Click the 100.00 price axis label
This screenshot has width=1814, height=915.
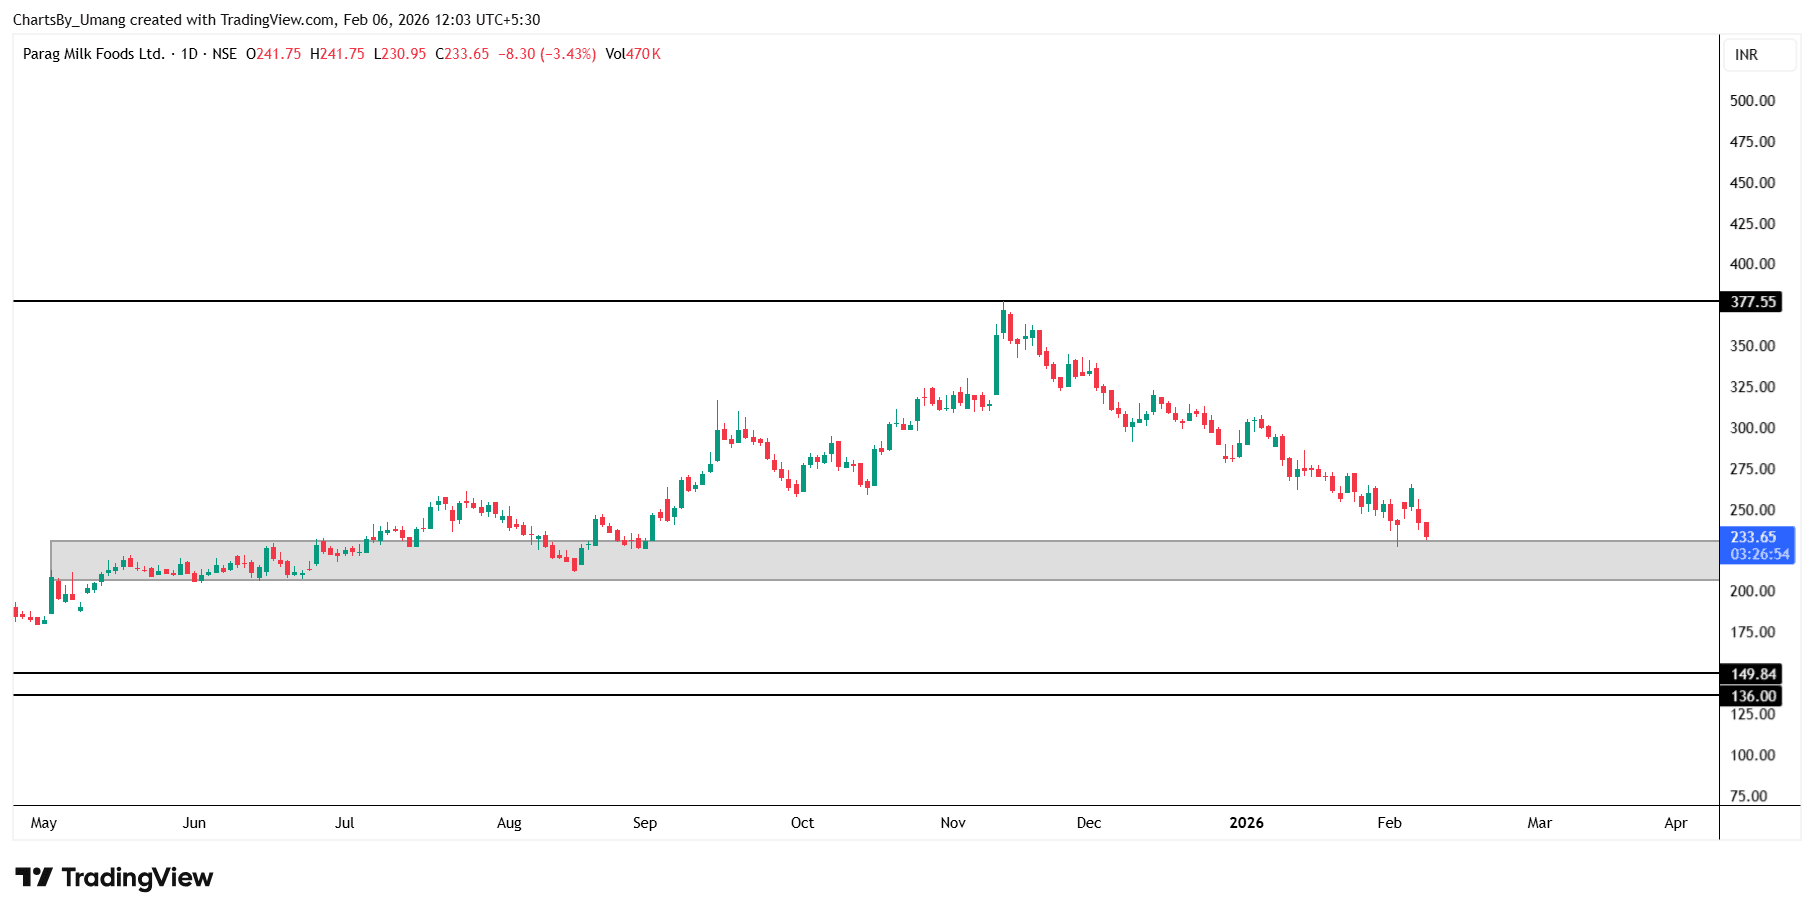[x=1752, y=755]
